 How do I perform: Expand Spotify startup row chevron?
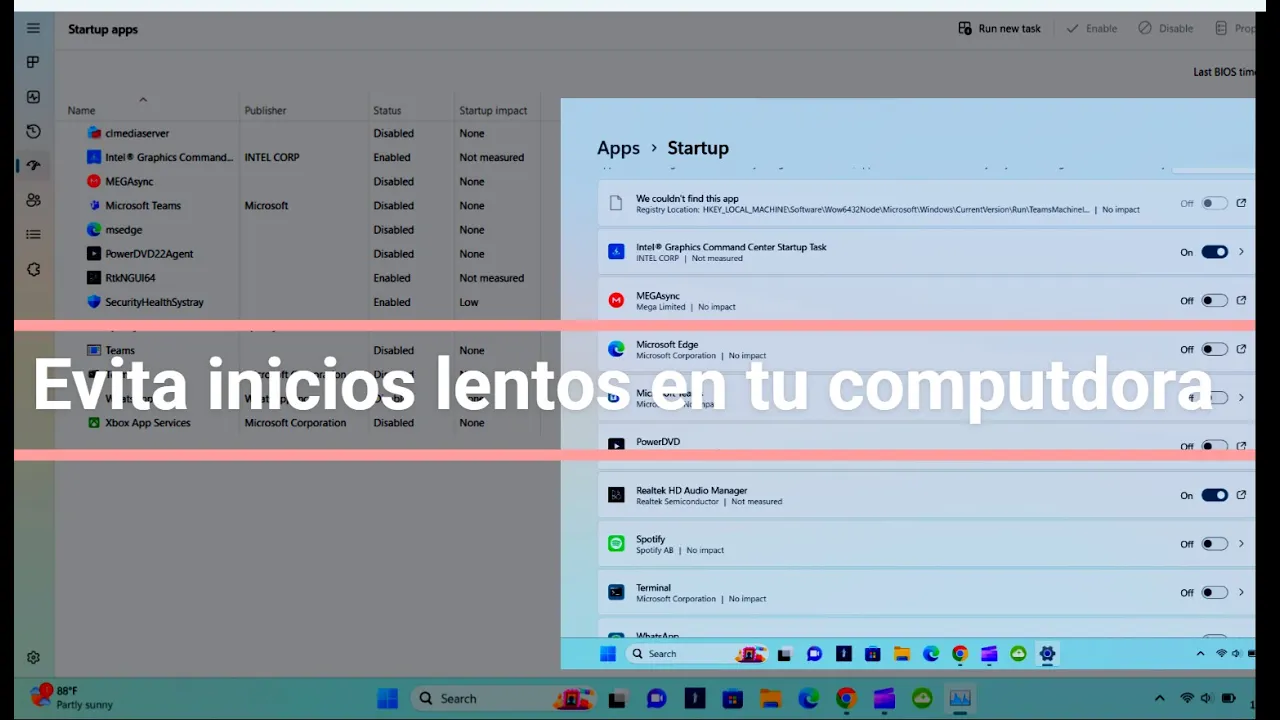(1241, 544)
